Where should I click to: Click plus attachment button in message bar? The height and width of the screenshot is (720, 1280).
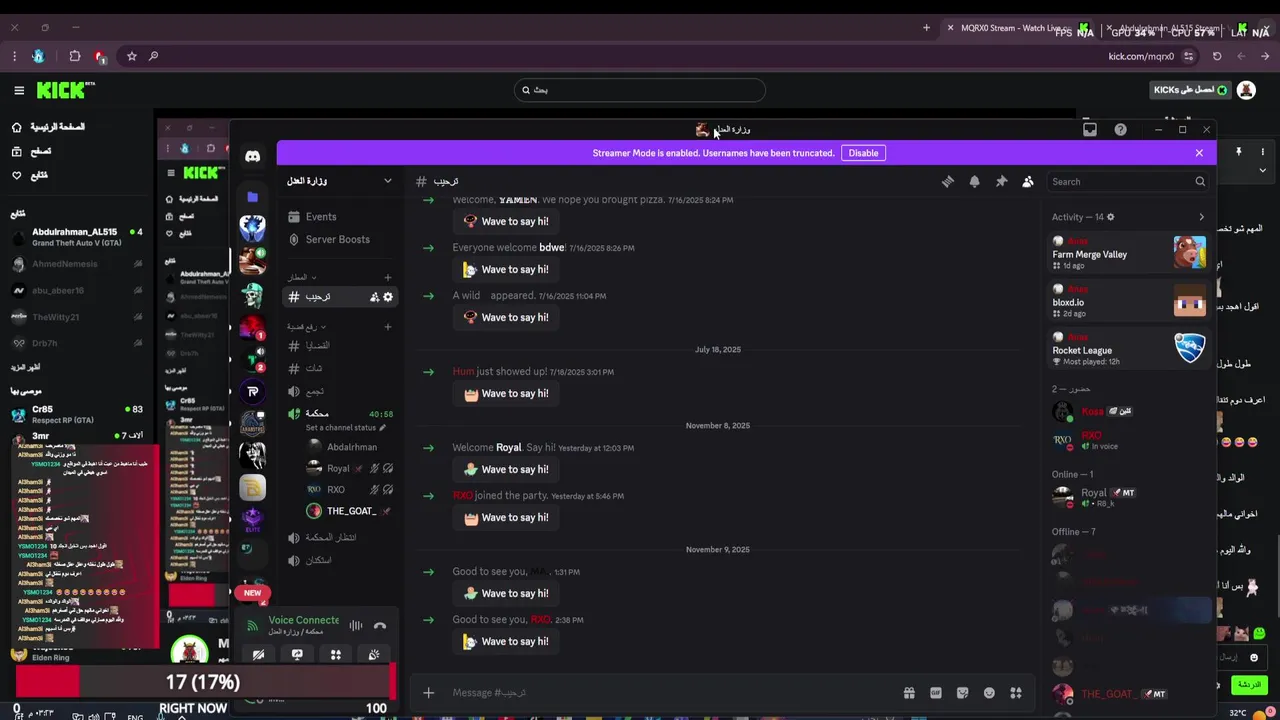pos(428,693)
